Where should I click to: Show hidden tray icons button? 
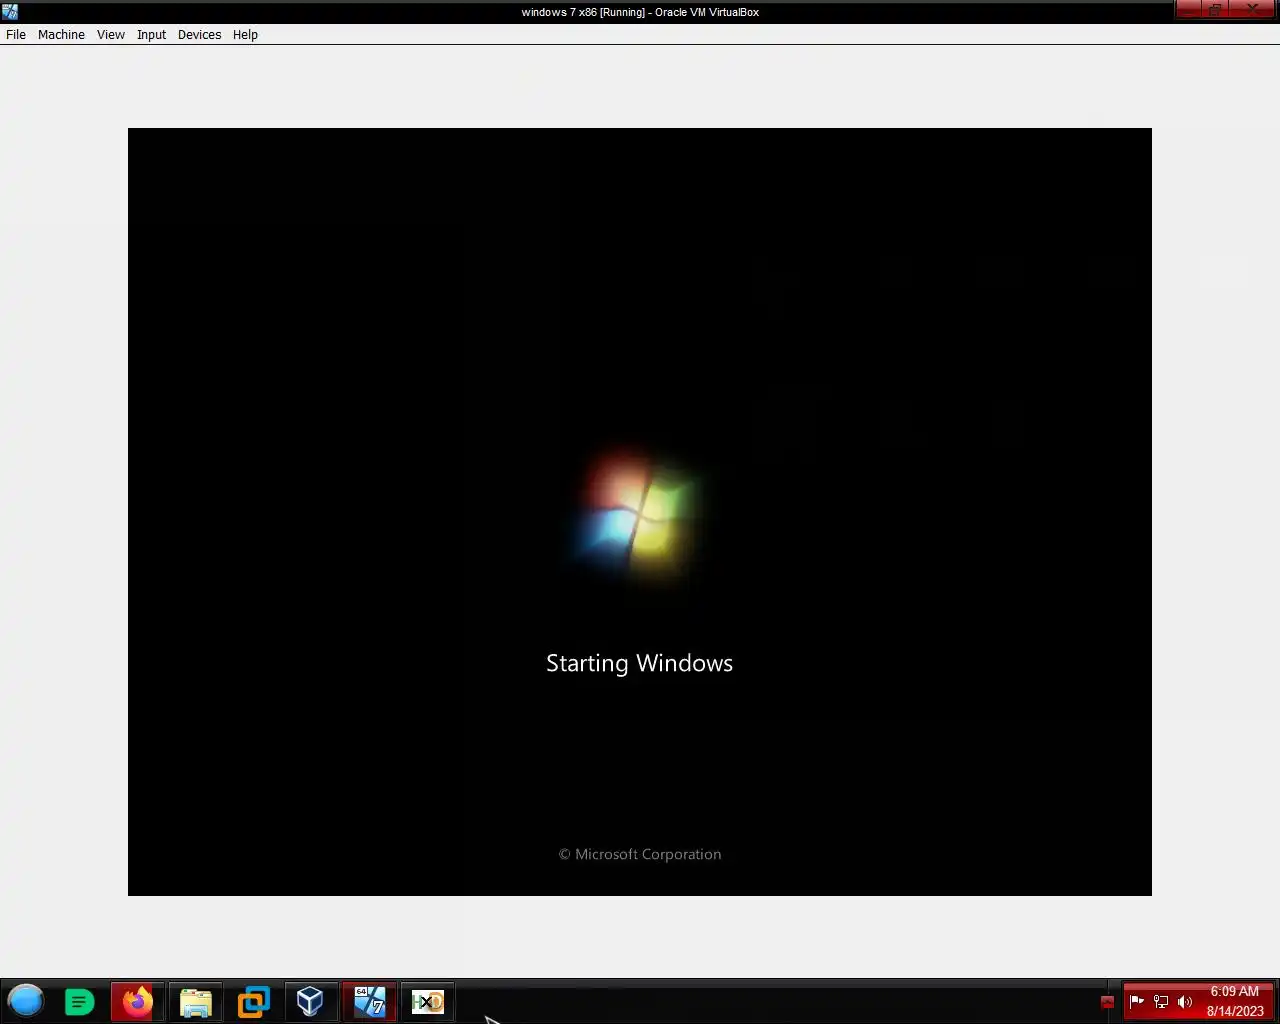click(x=1107, y=1001)
